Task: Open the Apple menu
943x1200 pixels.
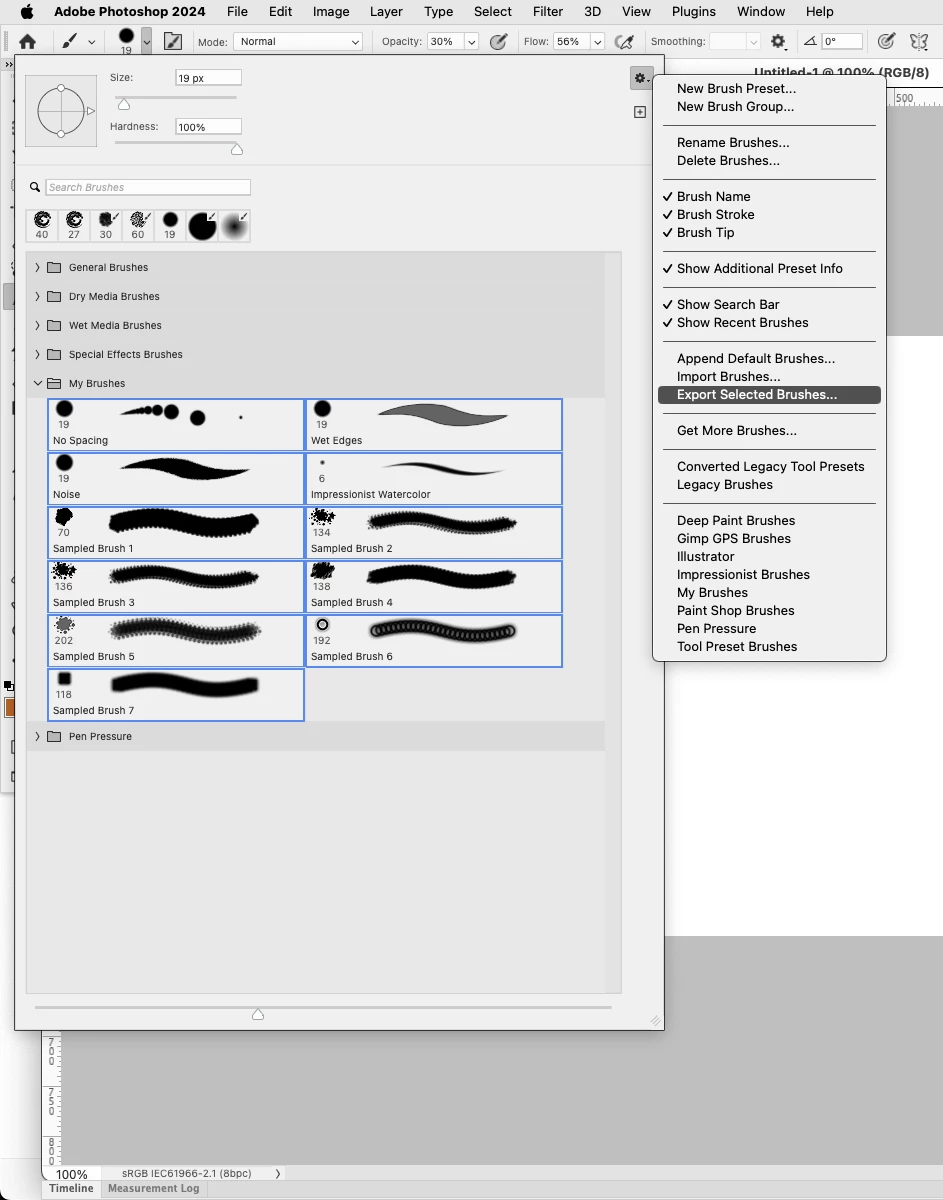Action: pos(27,12)
